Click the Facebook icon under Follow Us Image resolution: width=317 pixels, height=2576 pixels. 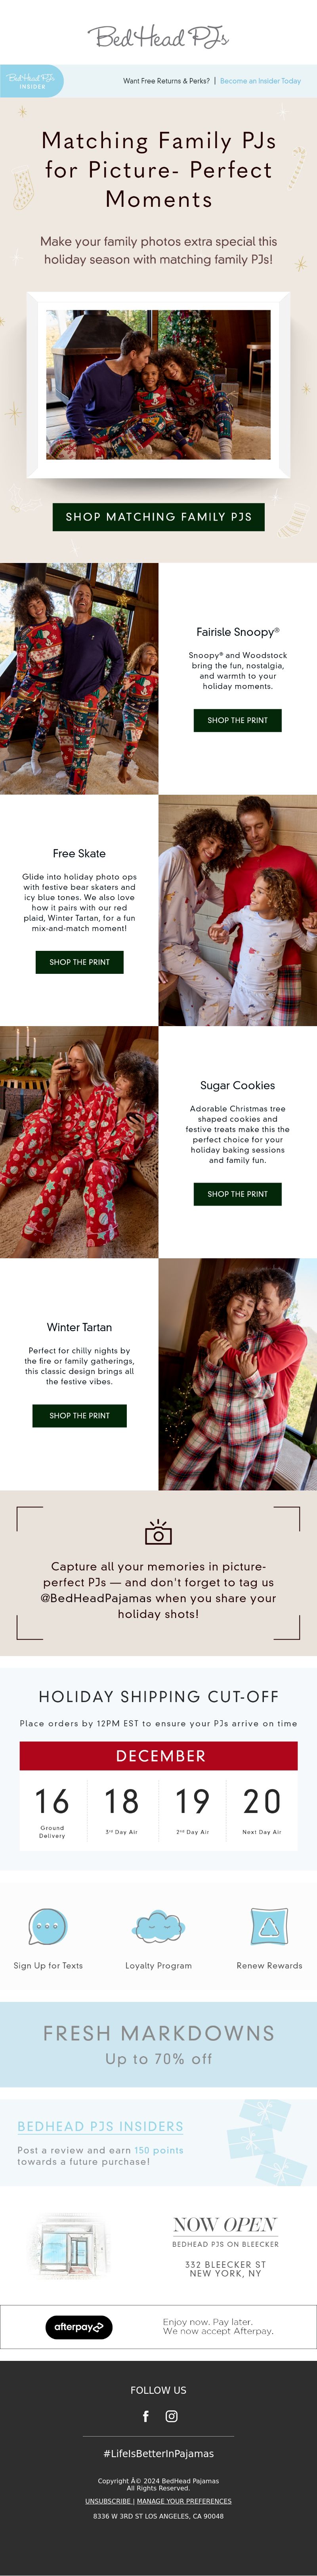[x=145, y=2416]
